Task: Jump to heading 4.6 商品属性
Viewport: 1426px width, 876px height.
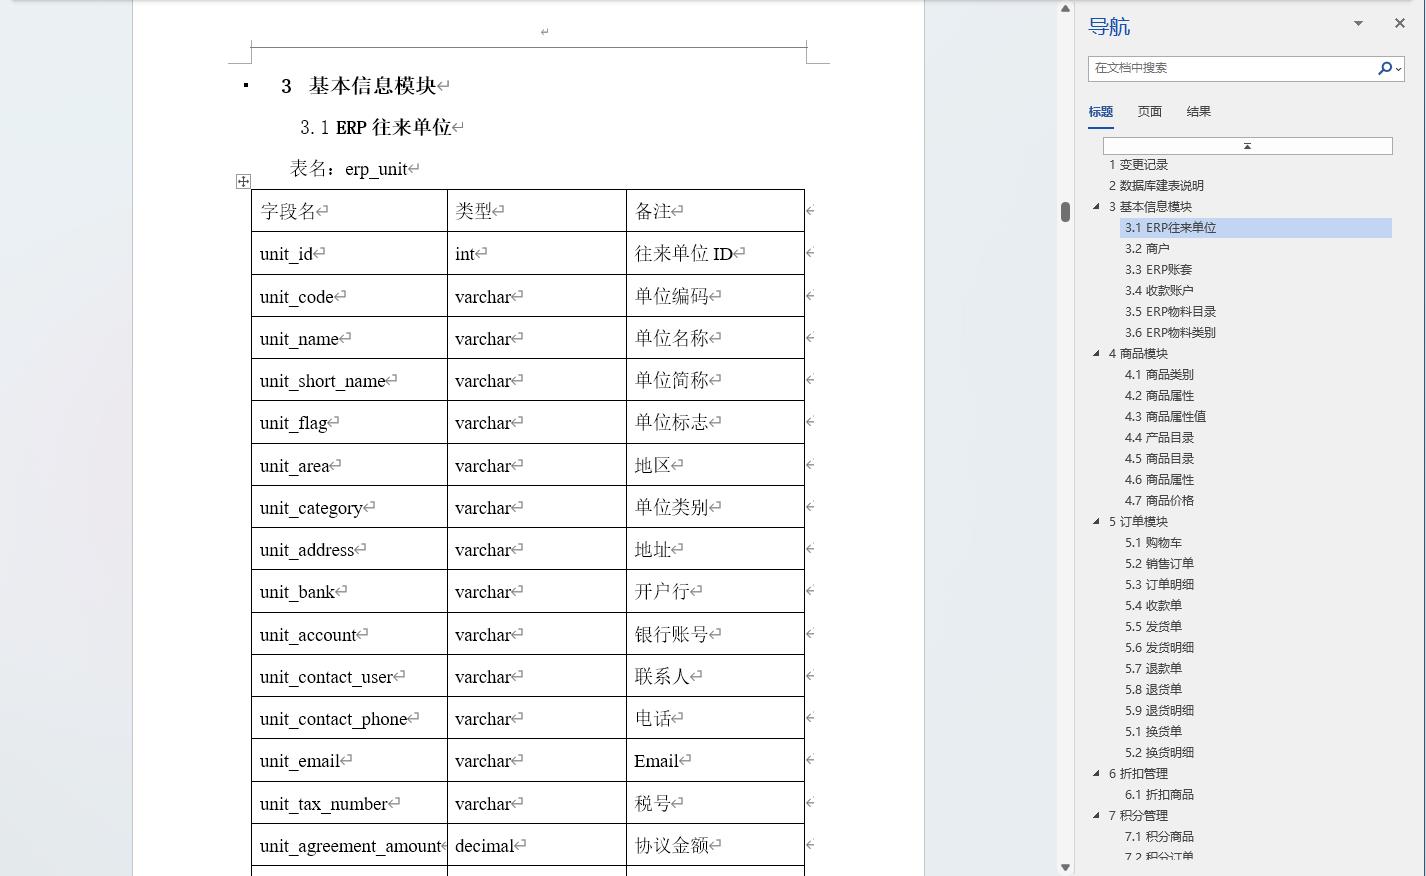Action: (1159, 480)
